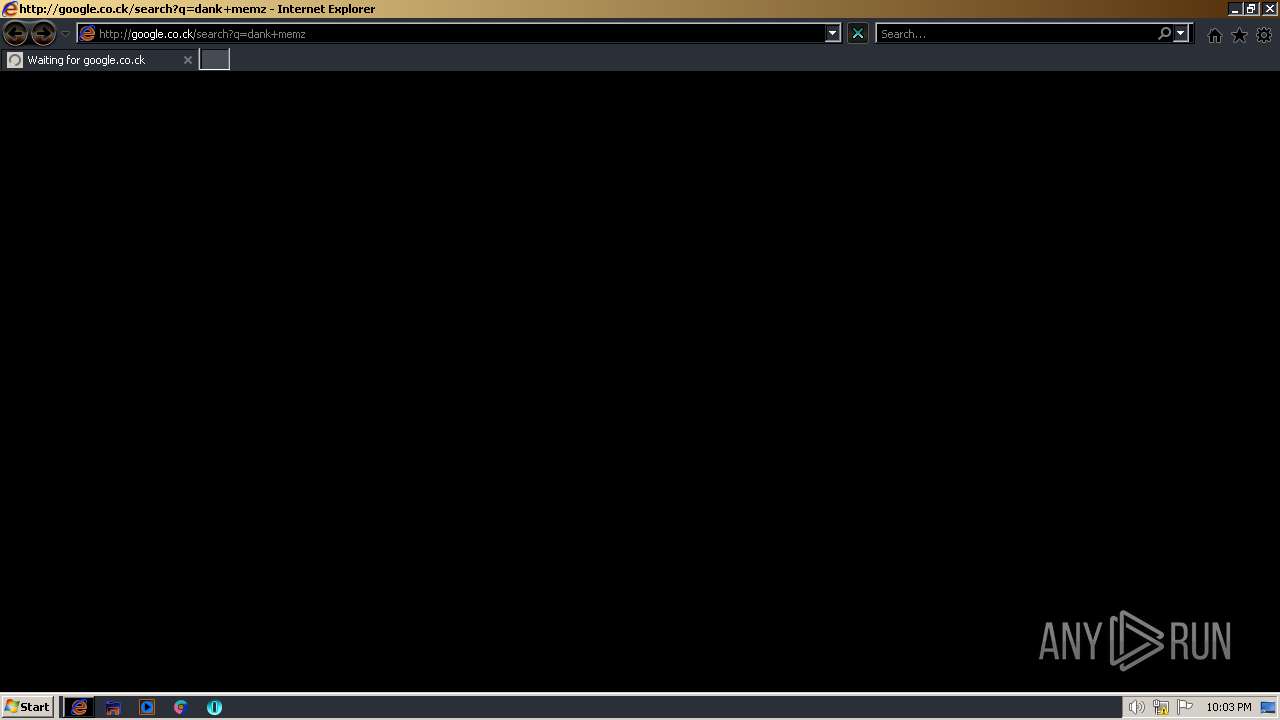Open Windows Explorer from taskbar
This screenshot has height=720, width=1280.
click(x=113, y=707)
